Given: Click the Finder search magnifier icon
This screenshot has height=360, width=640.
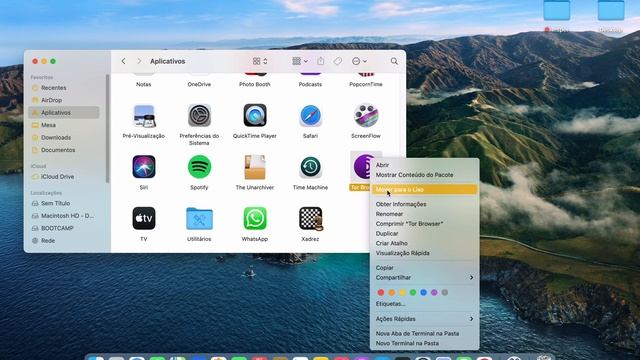Looking at the screenshot, I should 394,61.
